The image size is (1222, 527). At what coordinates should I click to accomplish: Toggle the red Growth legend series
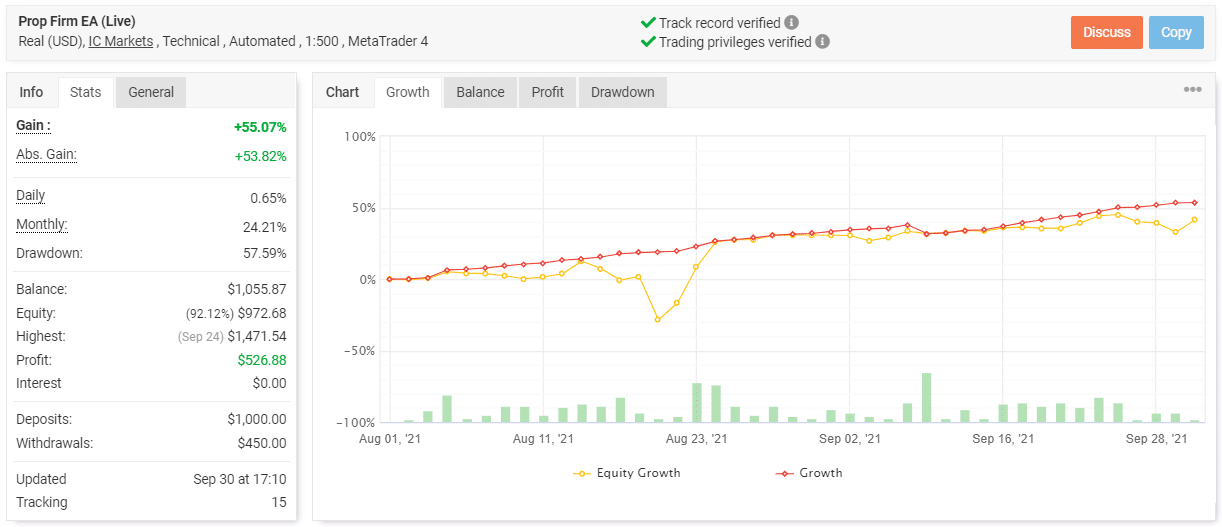(x=809, y=473)
